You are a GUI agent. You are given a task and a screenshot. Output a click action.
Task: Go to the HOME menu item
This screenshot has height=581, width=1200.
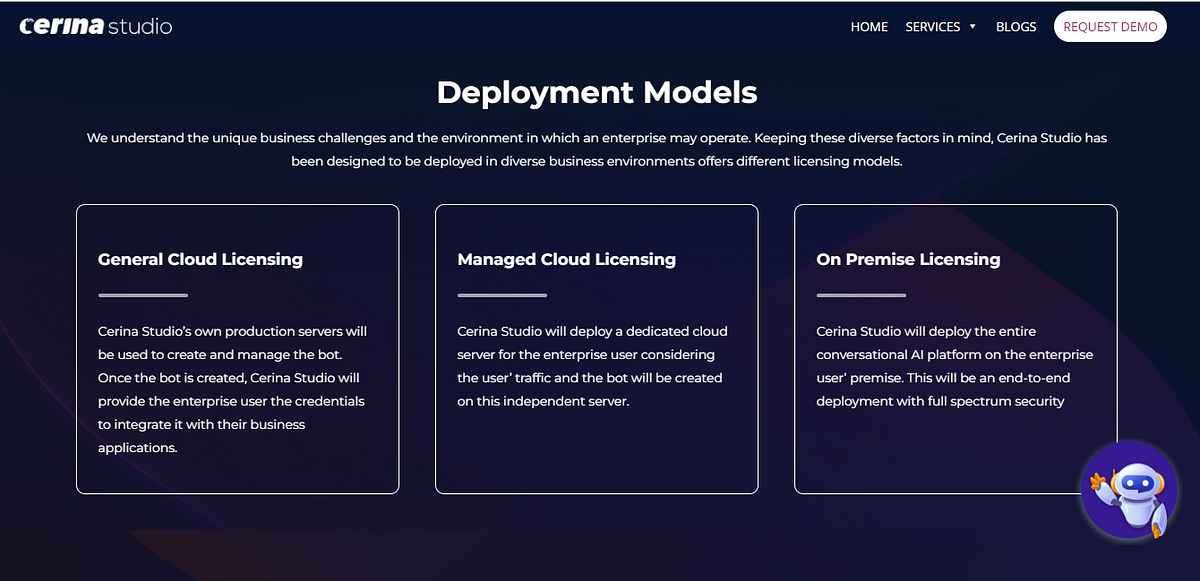click(869, 27)
